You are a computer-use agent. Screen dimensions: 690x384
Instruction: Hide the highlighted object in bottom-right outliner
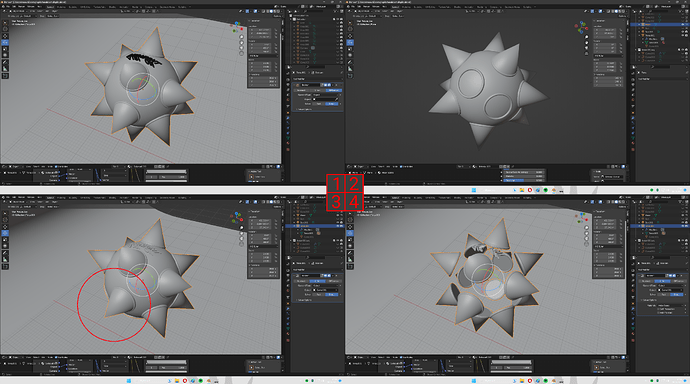683,226
